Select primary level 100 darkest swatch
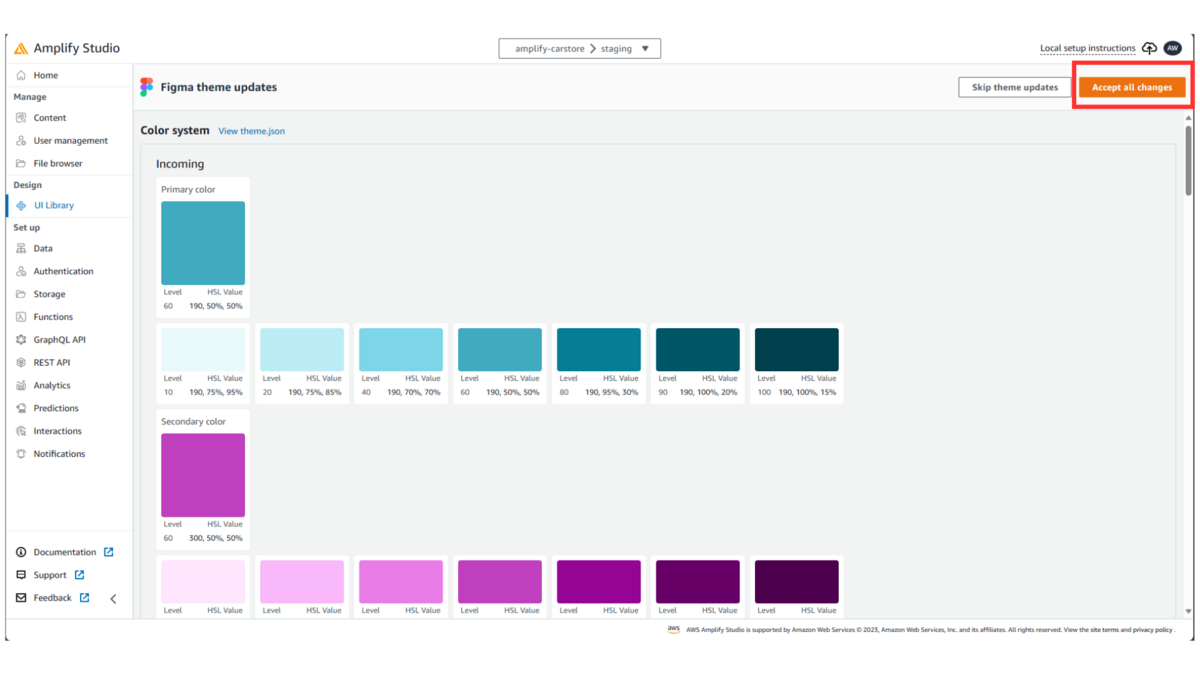Viewport: 1200px width, 675px height. point(797,349)
